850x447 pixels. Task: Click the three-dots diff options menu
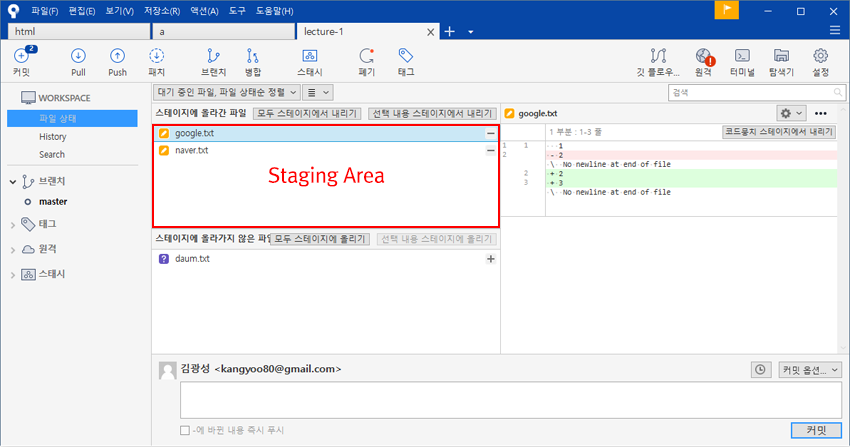(x=821, y=113)
